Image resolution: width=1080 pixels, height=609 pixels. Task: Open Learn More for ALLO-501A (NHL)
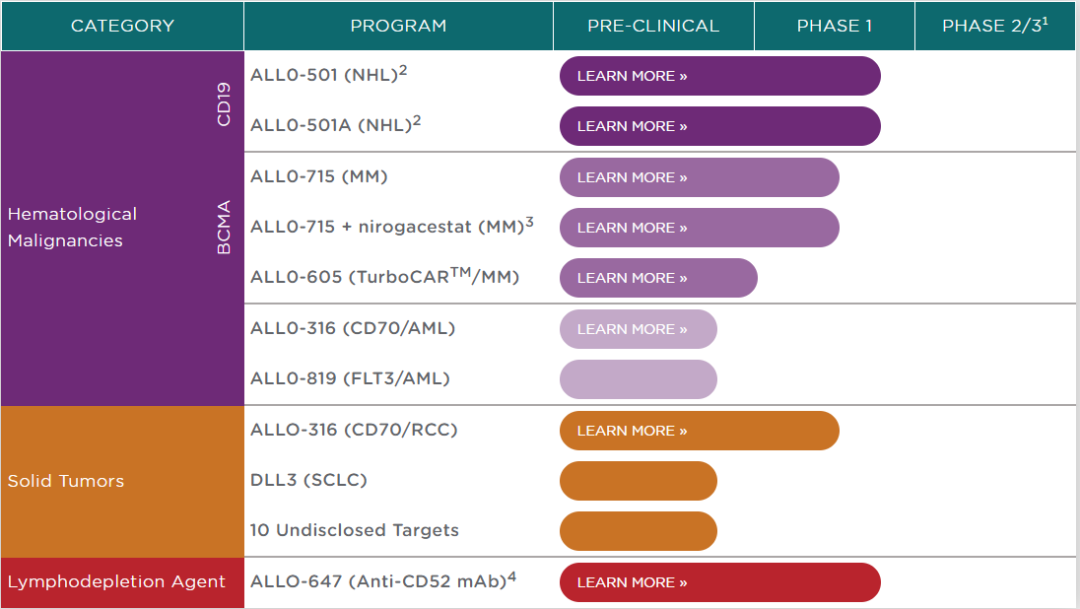(x=632, y=126)
